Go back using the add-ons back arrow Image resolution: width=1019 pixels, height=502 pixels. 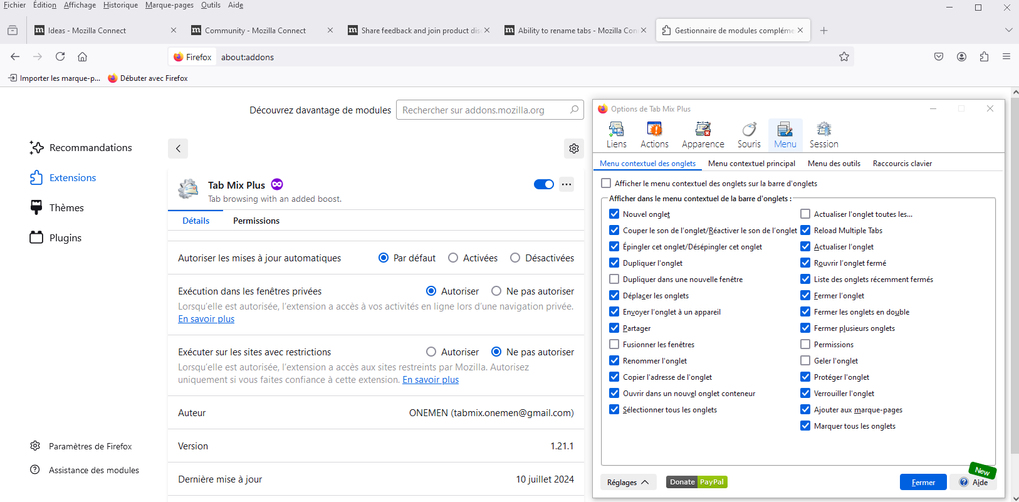point(178,149)
